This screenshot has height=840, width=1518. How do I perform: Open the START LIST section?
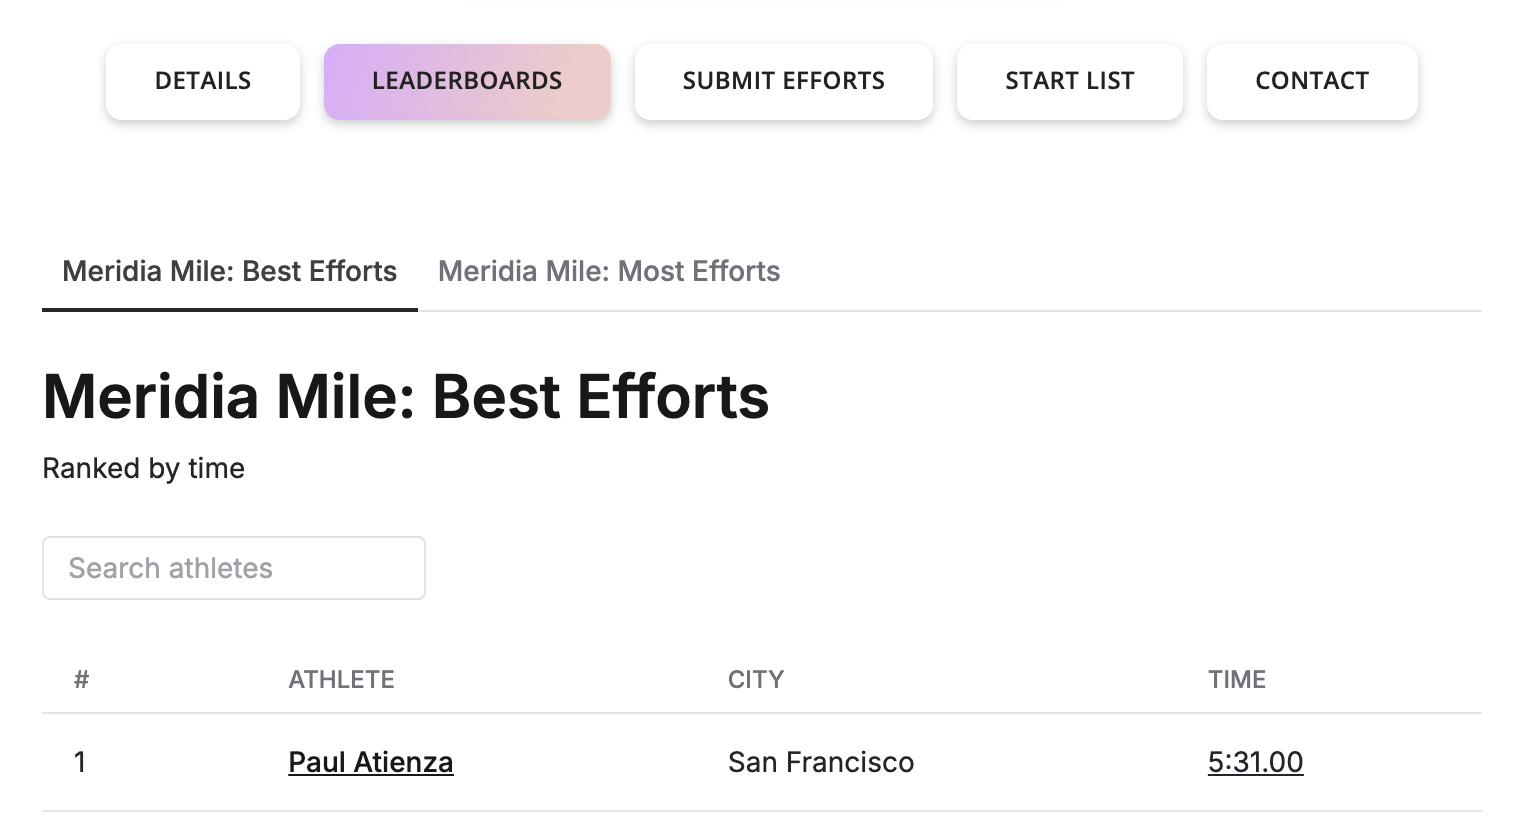[x=1069, y=81]
